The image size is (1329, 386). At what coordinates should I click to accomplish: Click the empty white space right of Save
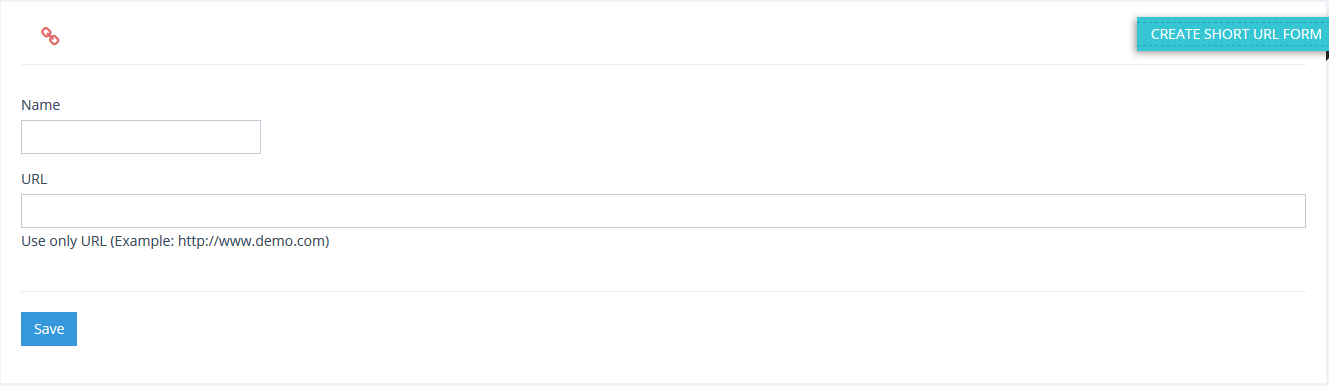690,329
